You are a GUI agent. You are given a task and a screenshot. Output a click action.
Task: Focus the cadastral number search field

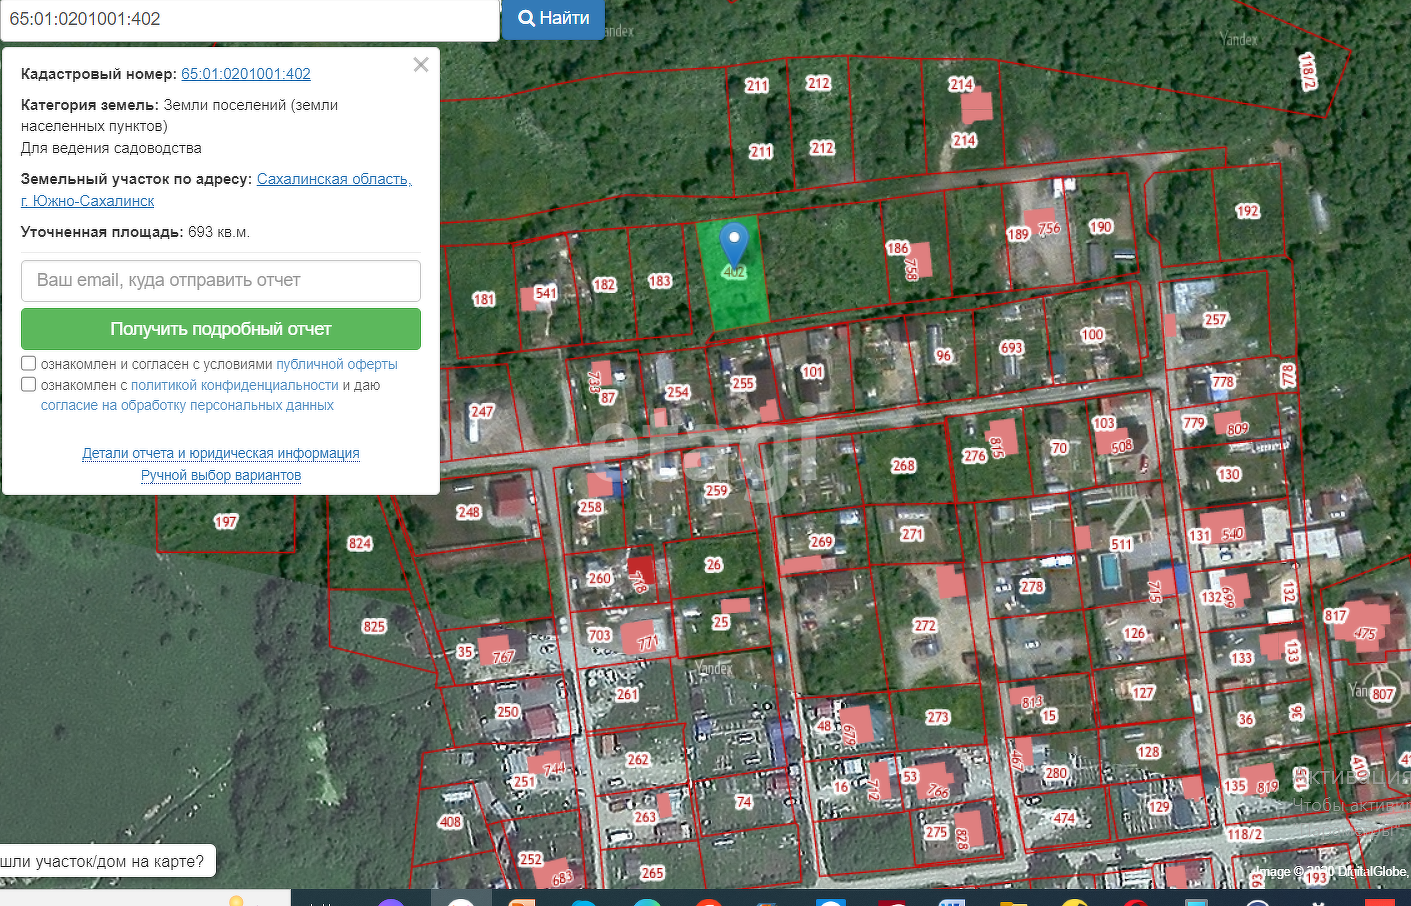point(250,19)
